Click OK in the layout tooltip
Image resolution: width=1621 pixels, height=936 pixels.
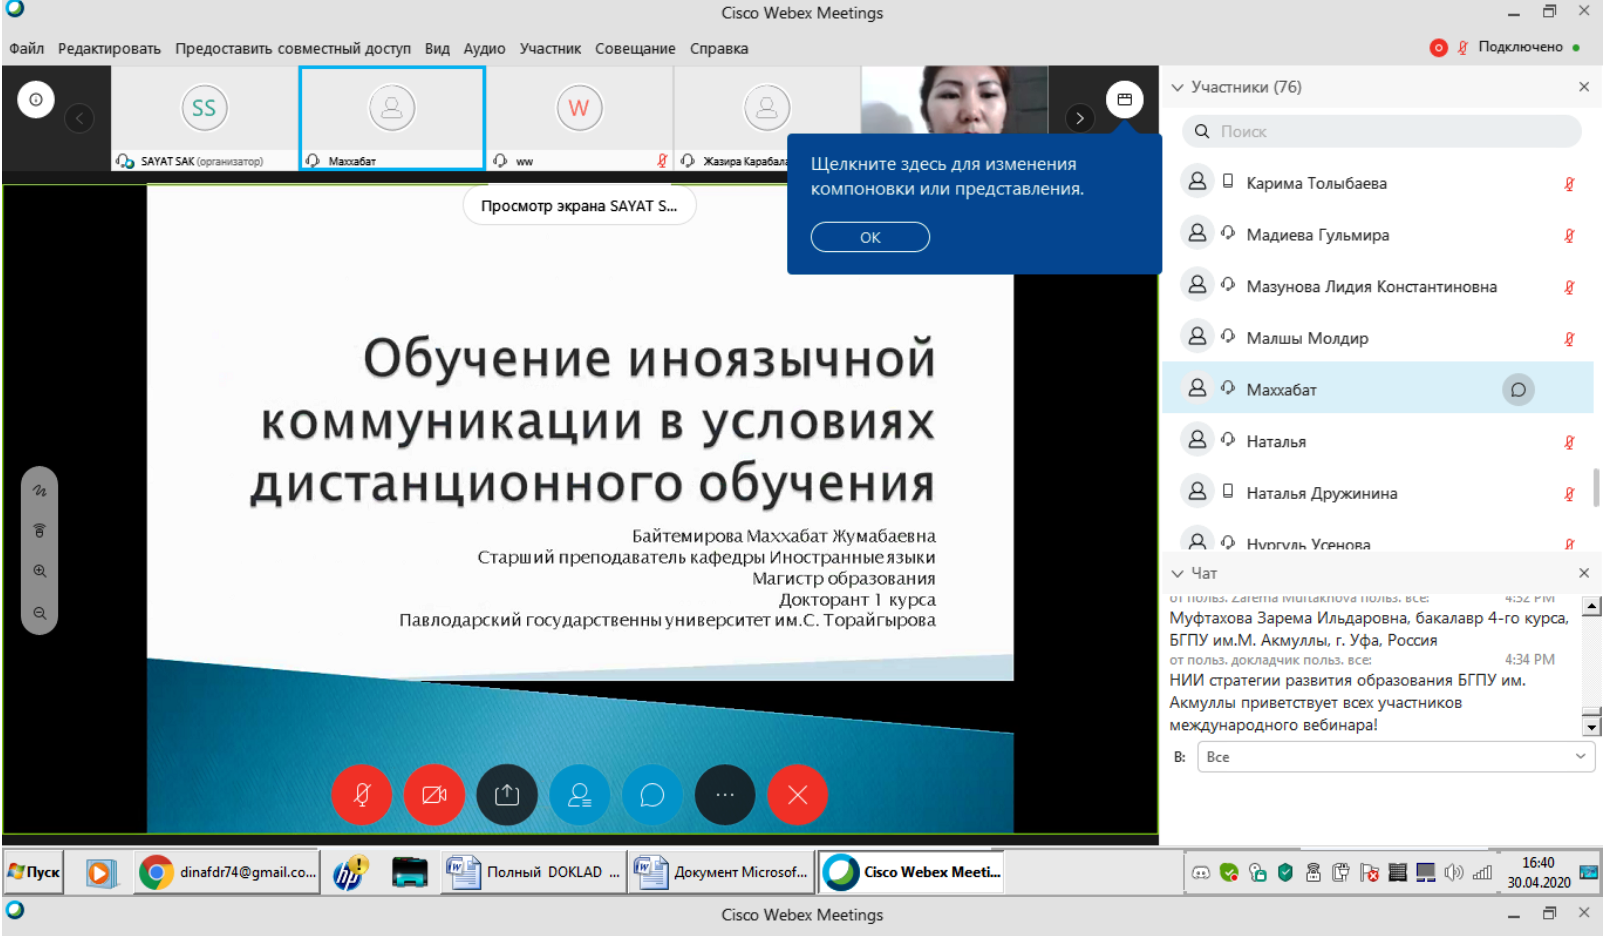tap(870, 237)
